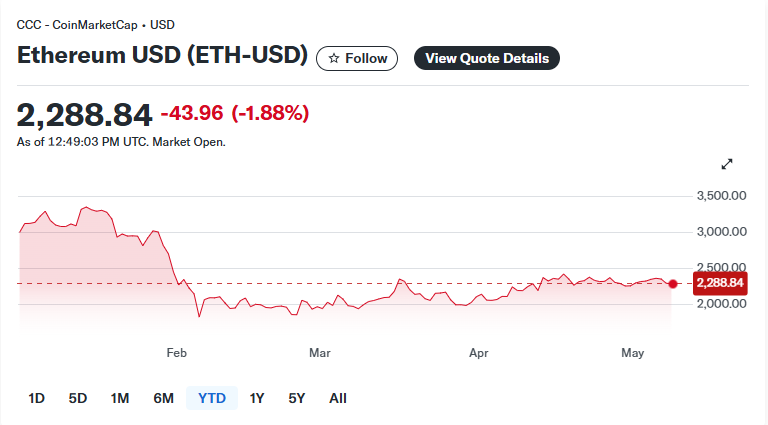Select the 1D time range
768x425 pixels.
pos(37,398)
